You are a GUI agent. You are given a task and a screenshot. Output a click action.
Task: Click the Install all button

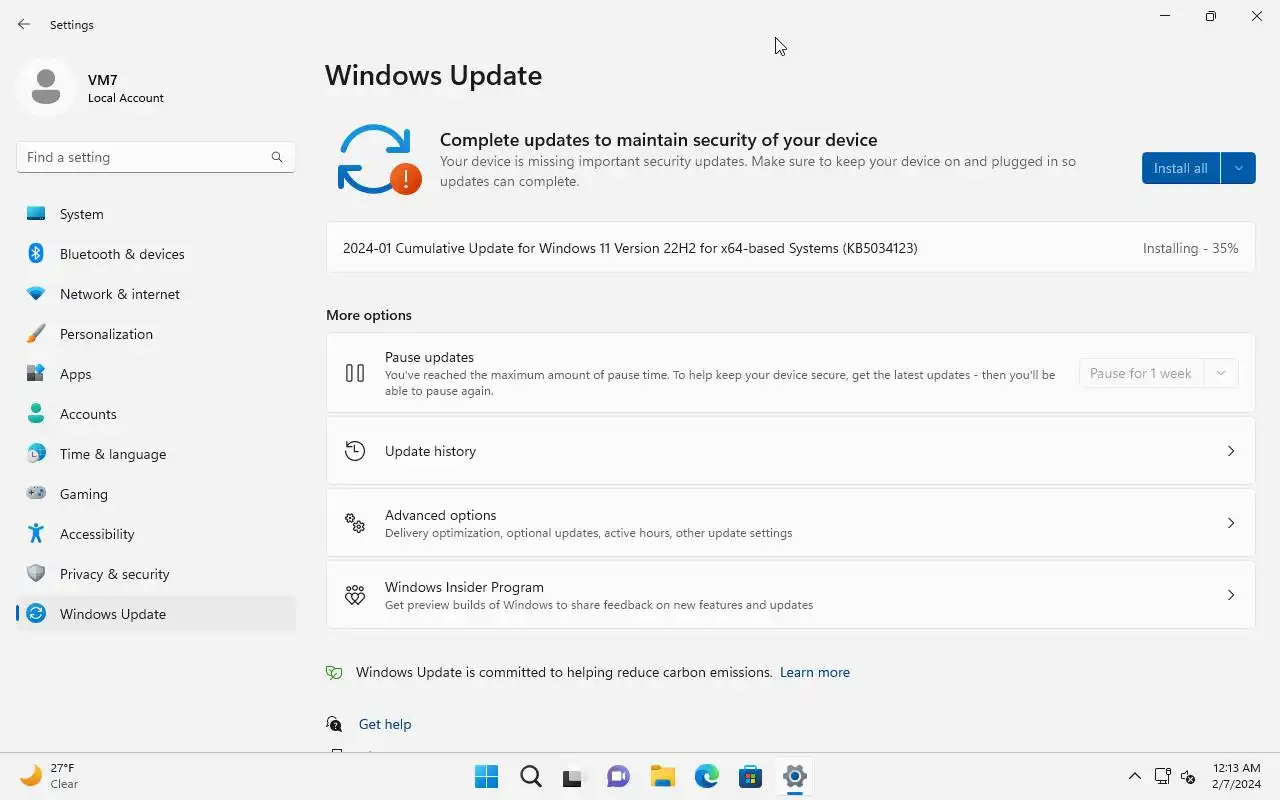click(x=1181, y=168)
